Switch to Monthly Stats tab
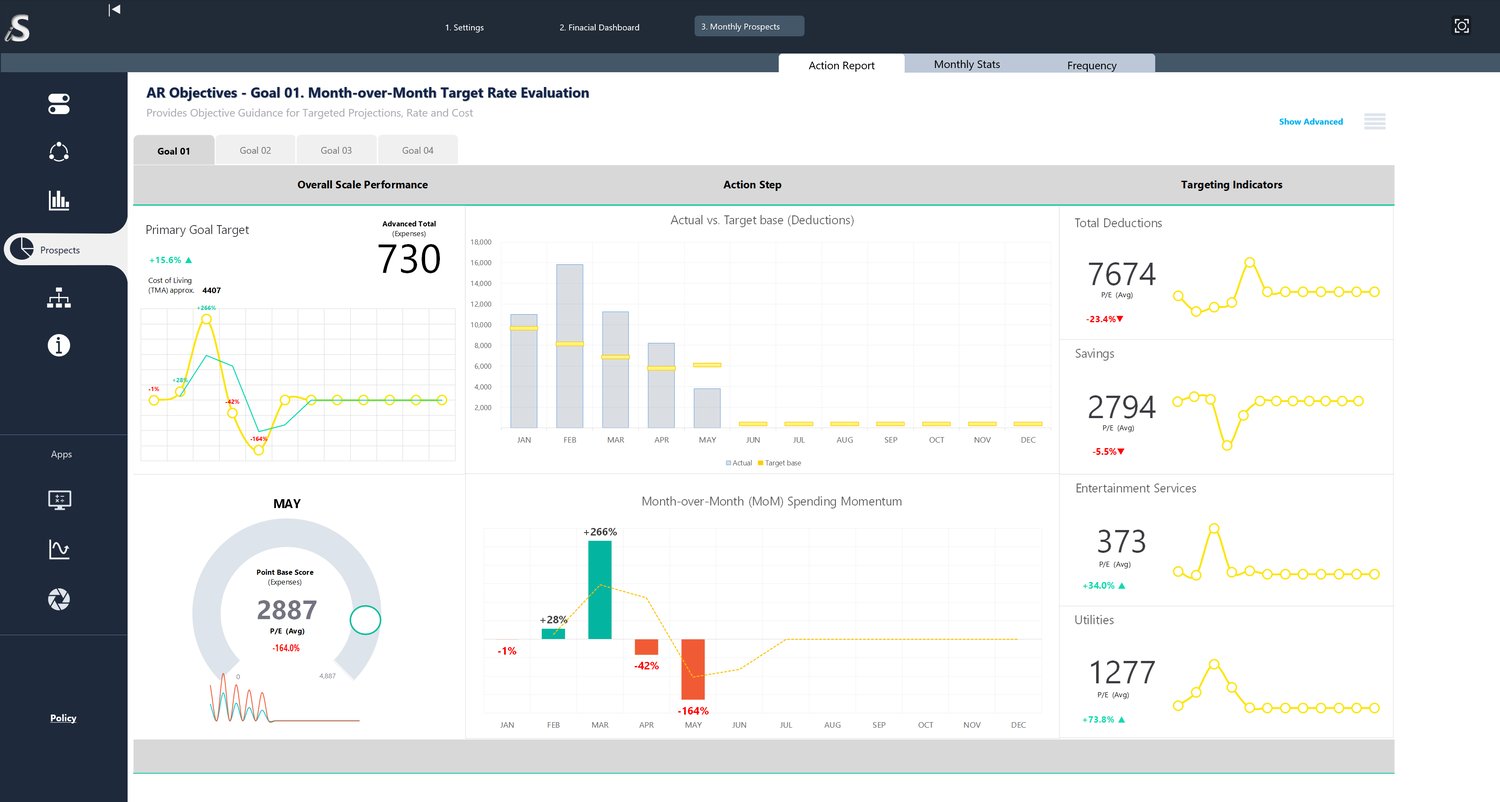The height and width of the screenshot is (802, 1500). pos(967,64)
